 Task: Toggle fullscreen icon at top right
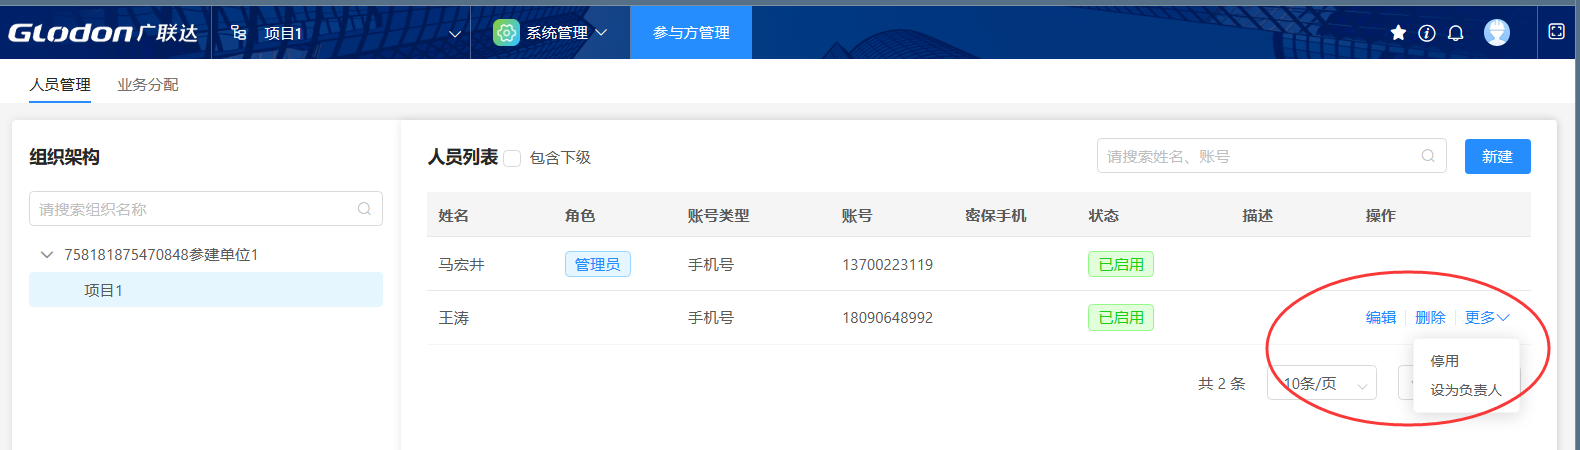1556,32
